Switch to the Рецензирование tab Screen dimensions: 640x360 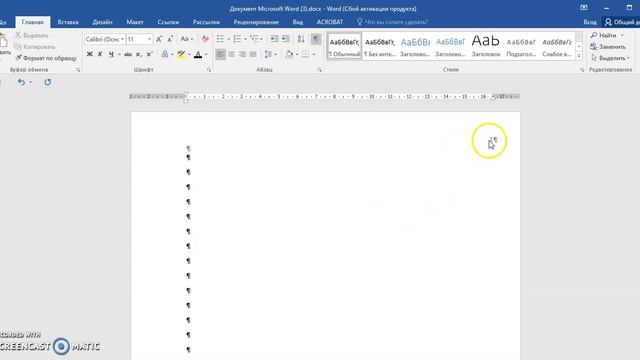point(256,22)
